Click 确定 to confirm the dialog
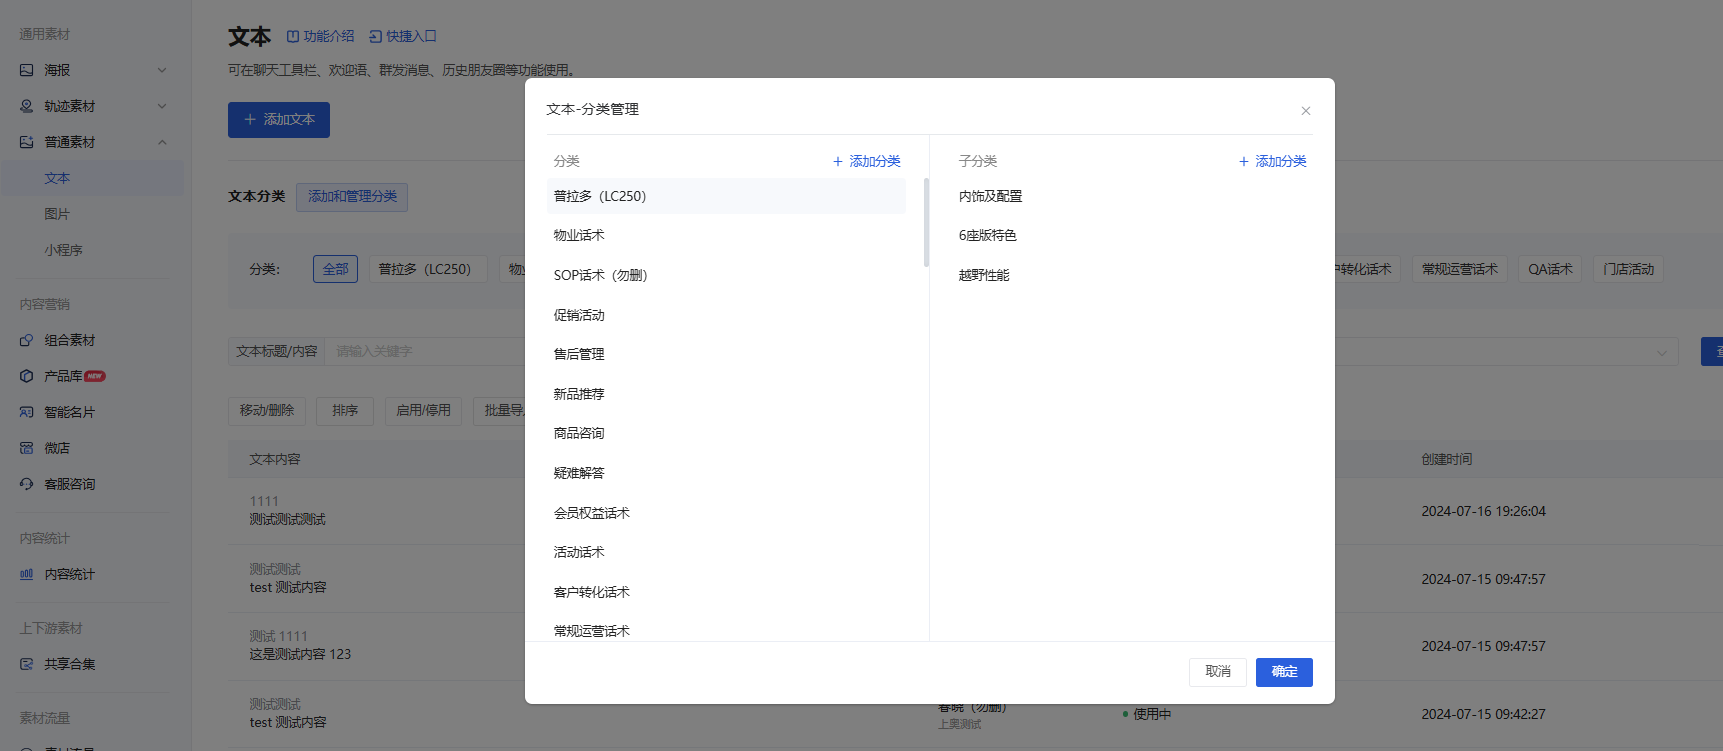Viewport: 1723px width, 751px height. tap(1284, 672)
